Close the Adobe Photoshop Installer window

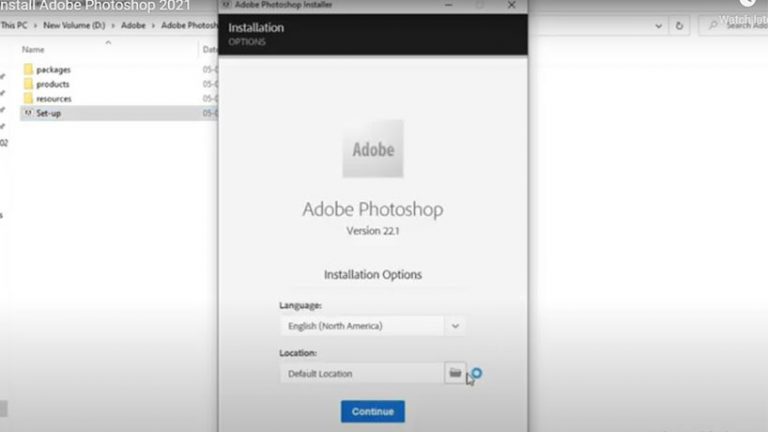(x=511, y=5)
